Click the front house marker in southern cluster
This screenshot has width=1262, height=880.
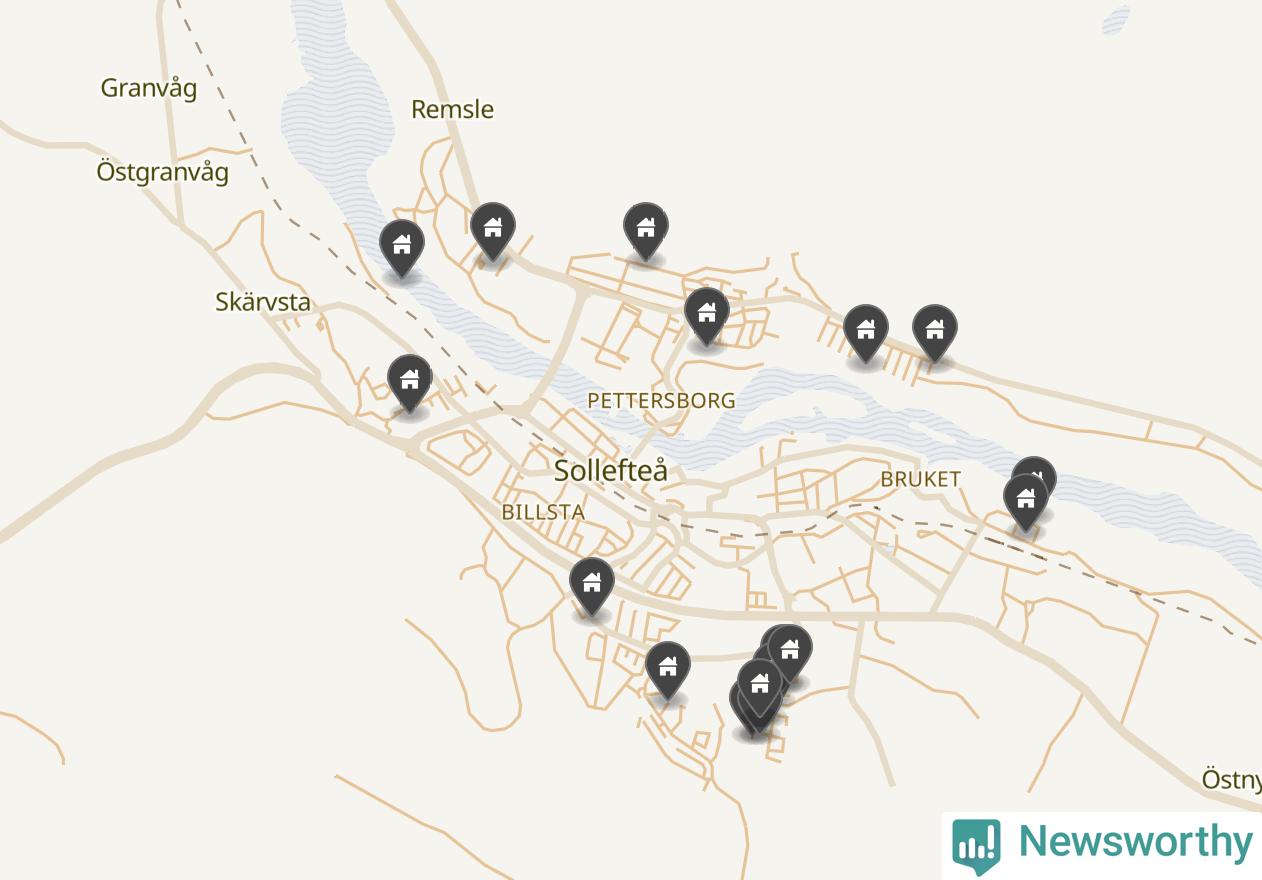pos(760,688)
